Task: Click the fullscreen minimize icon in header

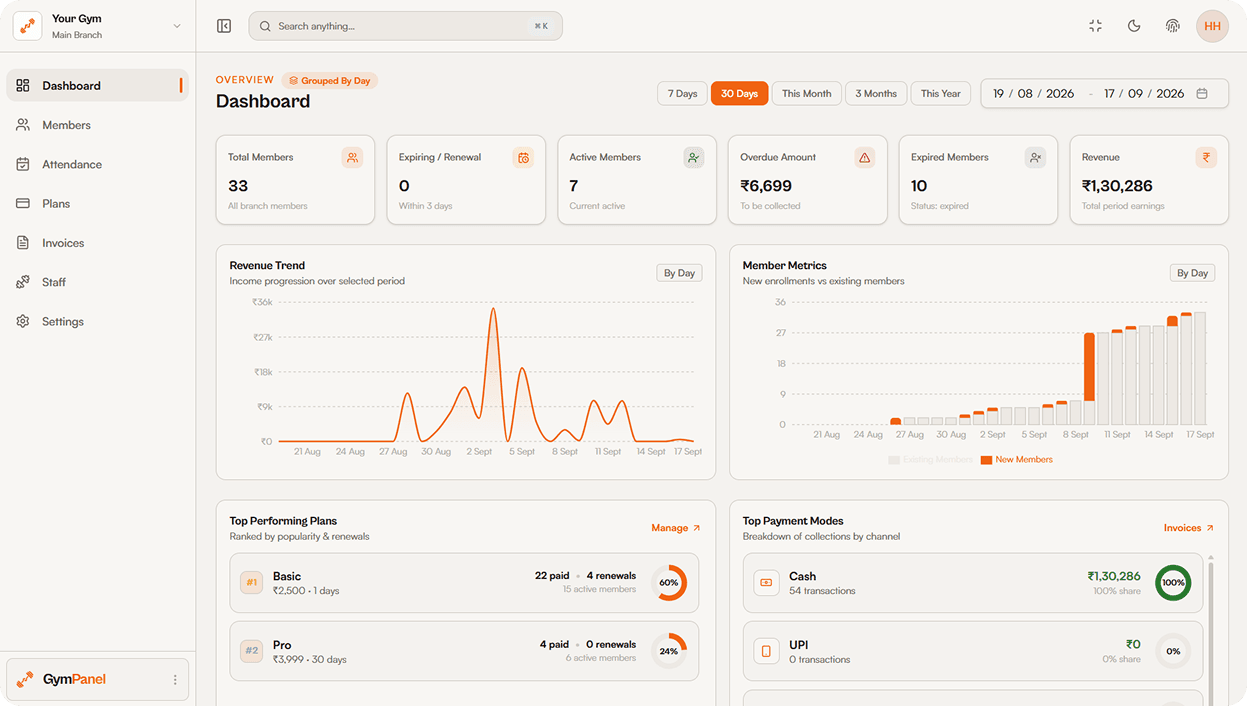Action: click(1095, 26)
